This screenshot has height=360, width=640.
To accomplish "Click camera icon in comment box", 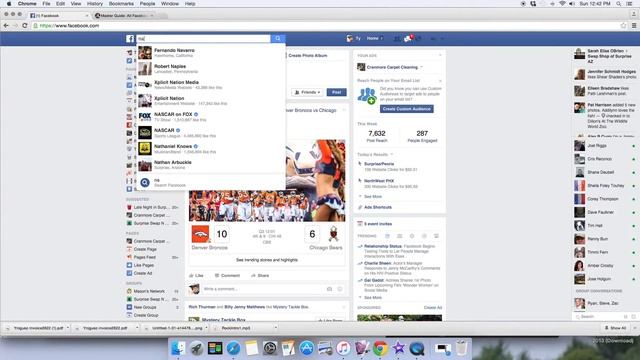I will tap(329, 289).
